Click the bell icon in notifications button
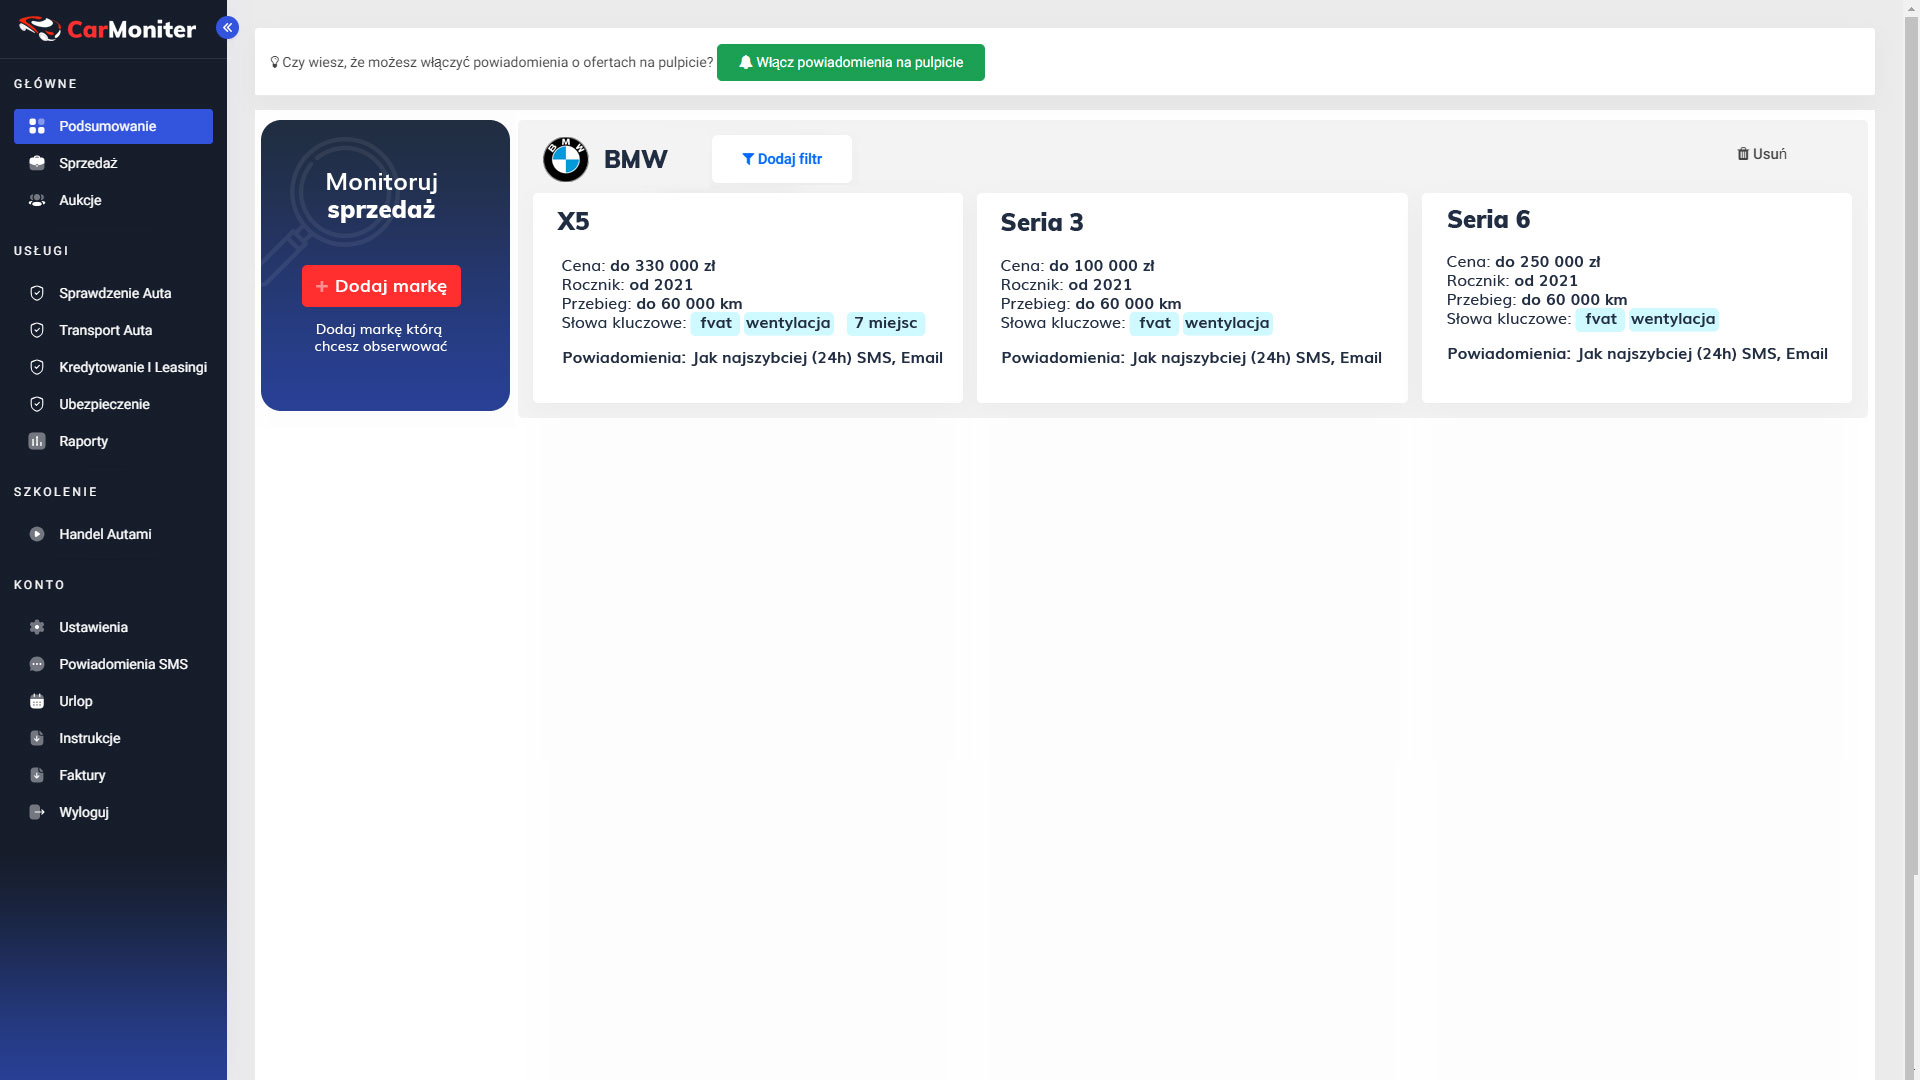The image size is (1920, 1080). 745,62
